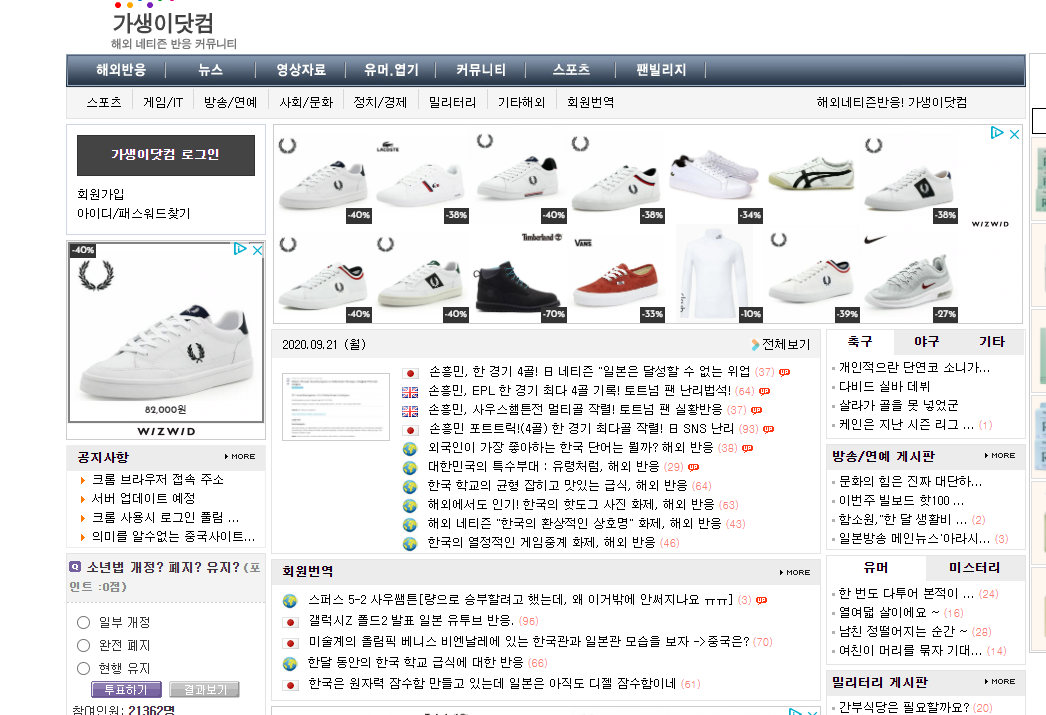The image size is (1046, 715).
Task: Select the 일부 개정 poll option
Action: (83, 622)
